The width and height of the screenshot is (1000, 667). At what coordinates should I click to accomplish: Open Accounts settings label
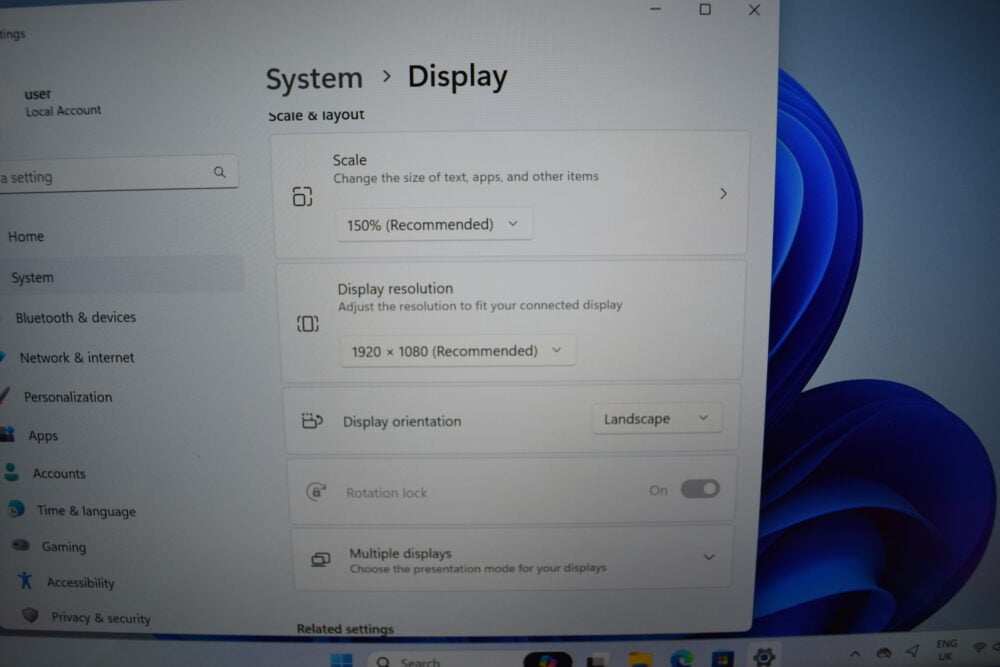[59, 474]
